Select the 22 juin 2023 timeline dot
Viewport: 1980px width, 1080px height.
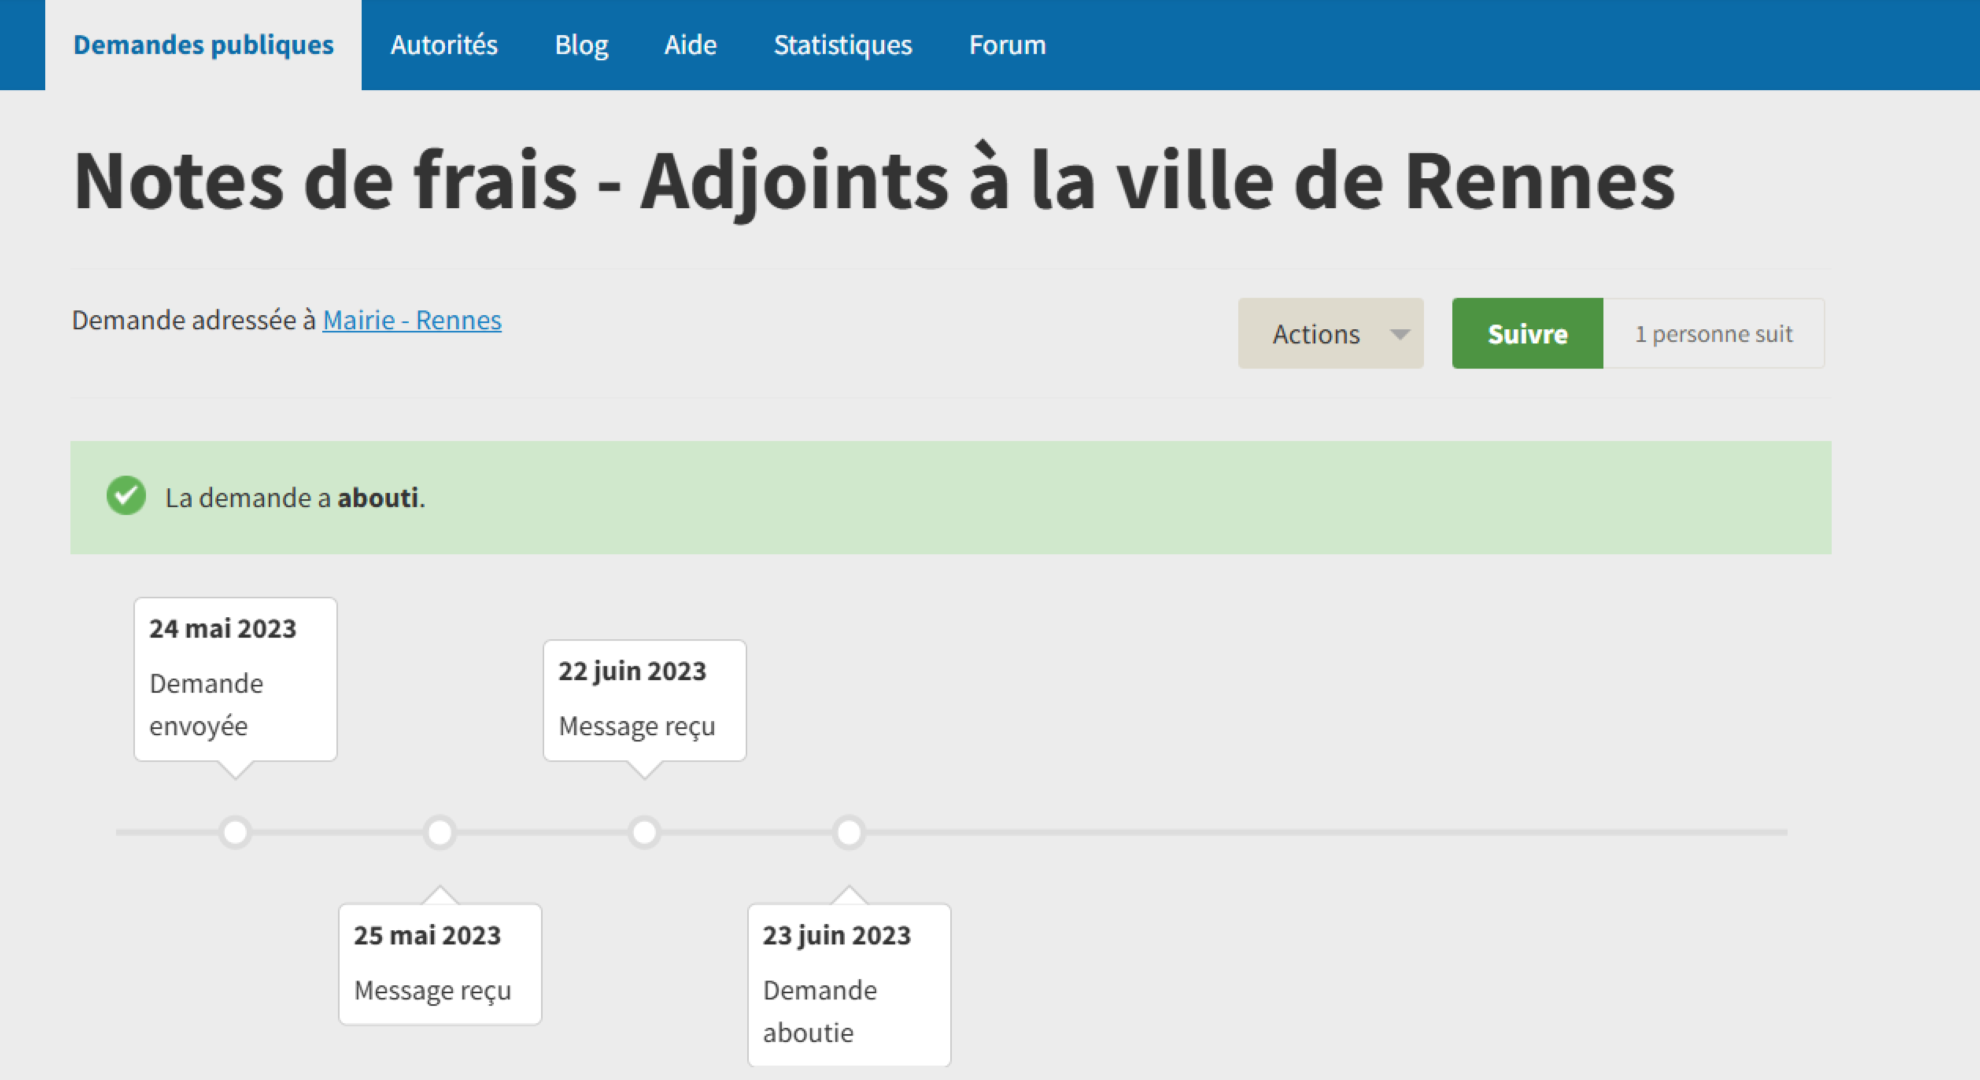[x=644, y=832]
